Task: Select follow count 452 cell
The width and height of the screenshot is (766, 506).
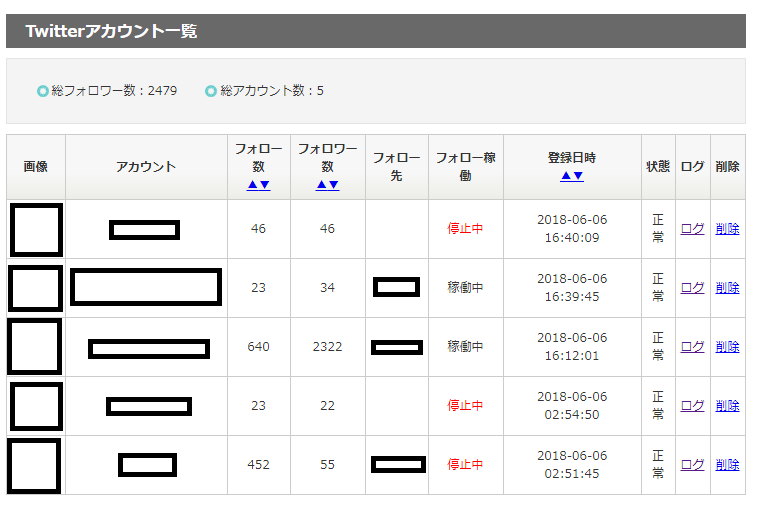Action: pyautogui.click(x=258, y=464)
